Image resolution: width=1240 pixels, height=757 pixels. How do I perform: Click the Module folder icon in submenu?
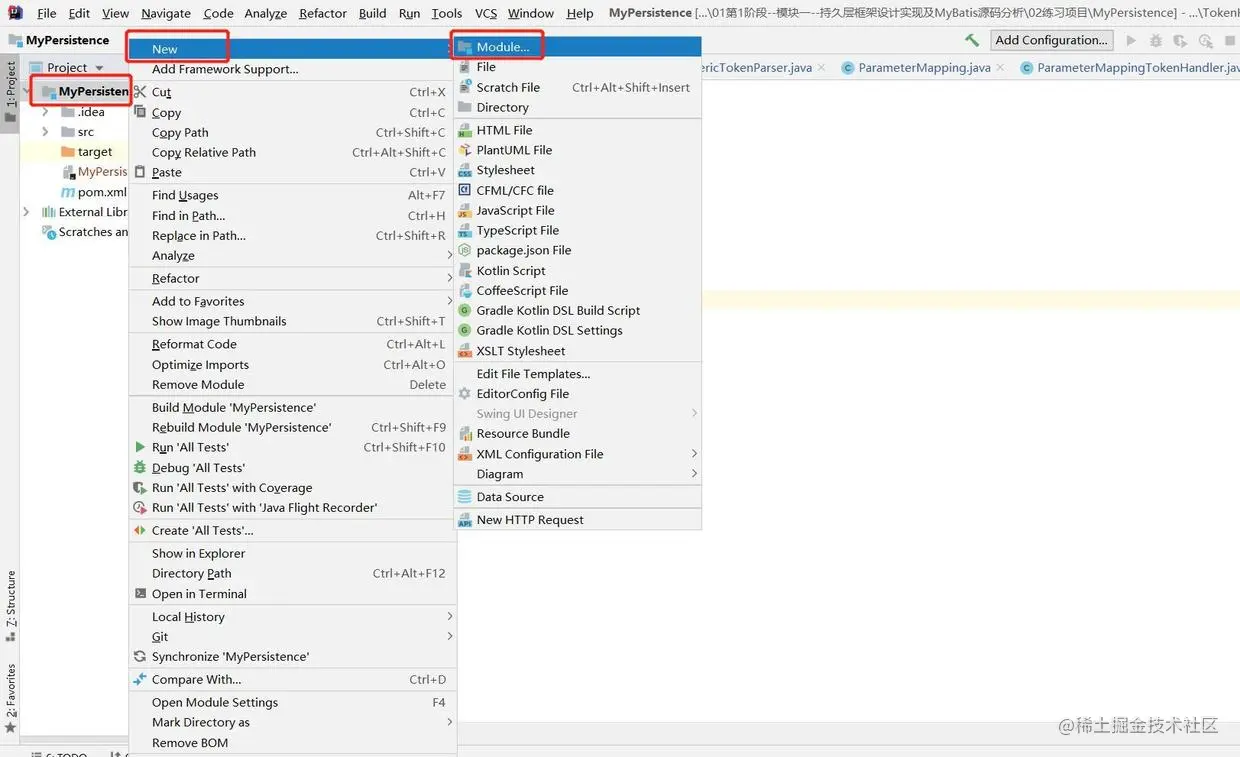pyautogui.click(x=464, y=47)
